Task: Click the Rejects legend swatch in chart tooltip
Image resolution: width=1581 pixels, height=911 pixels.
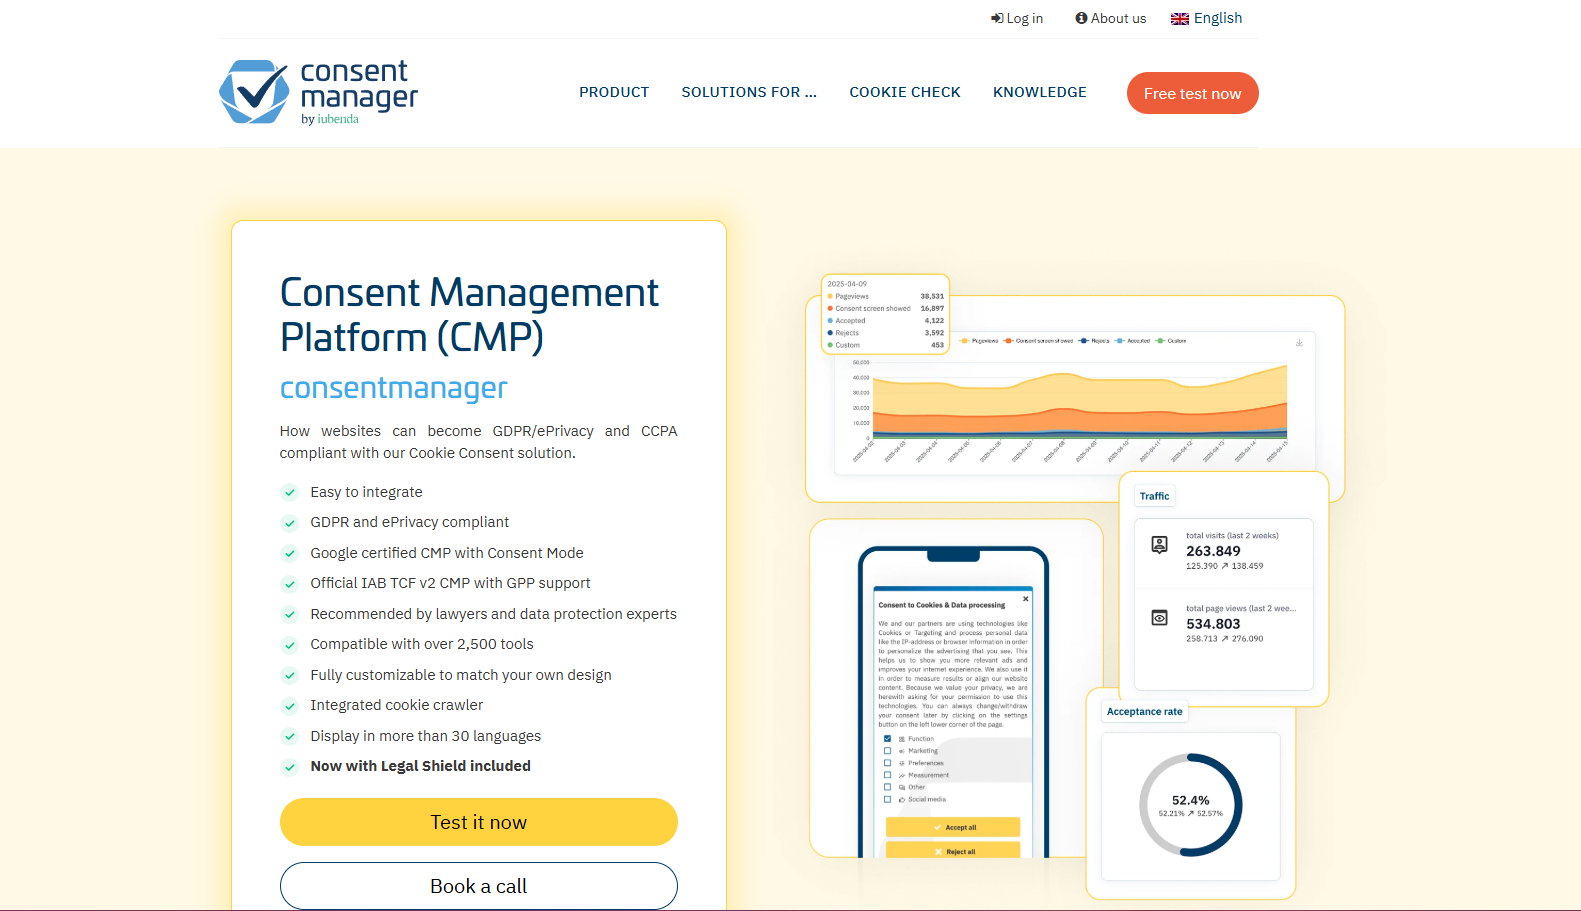Action: pos(830,333)
